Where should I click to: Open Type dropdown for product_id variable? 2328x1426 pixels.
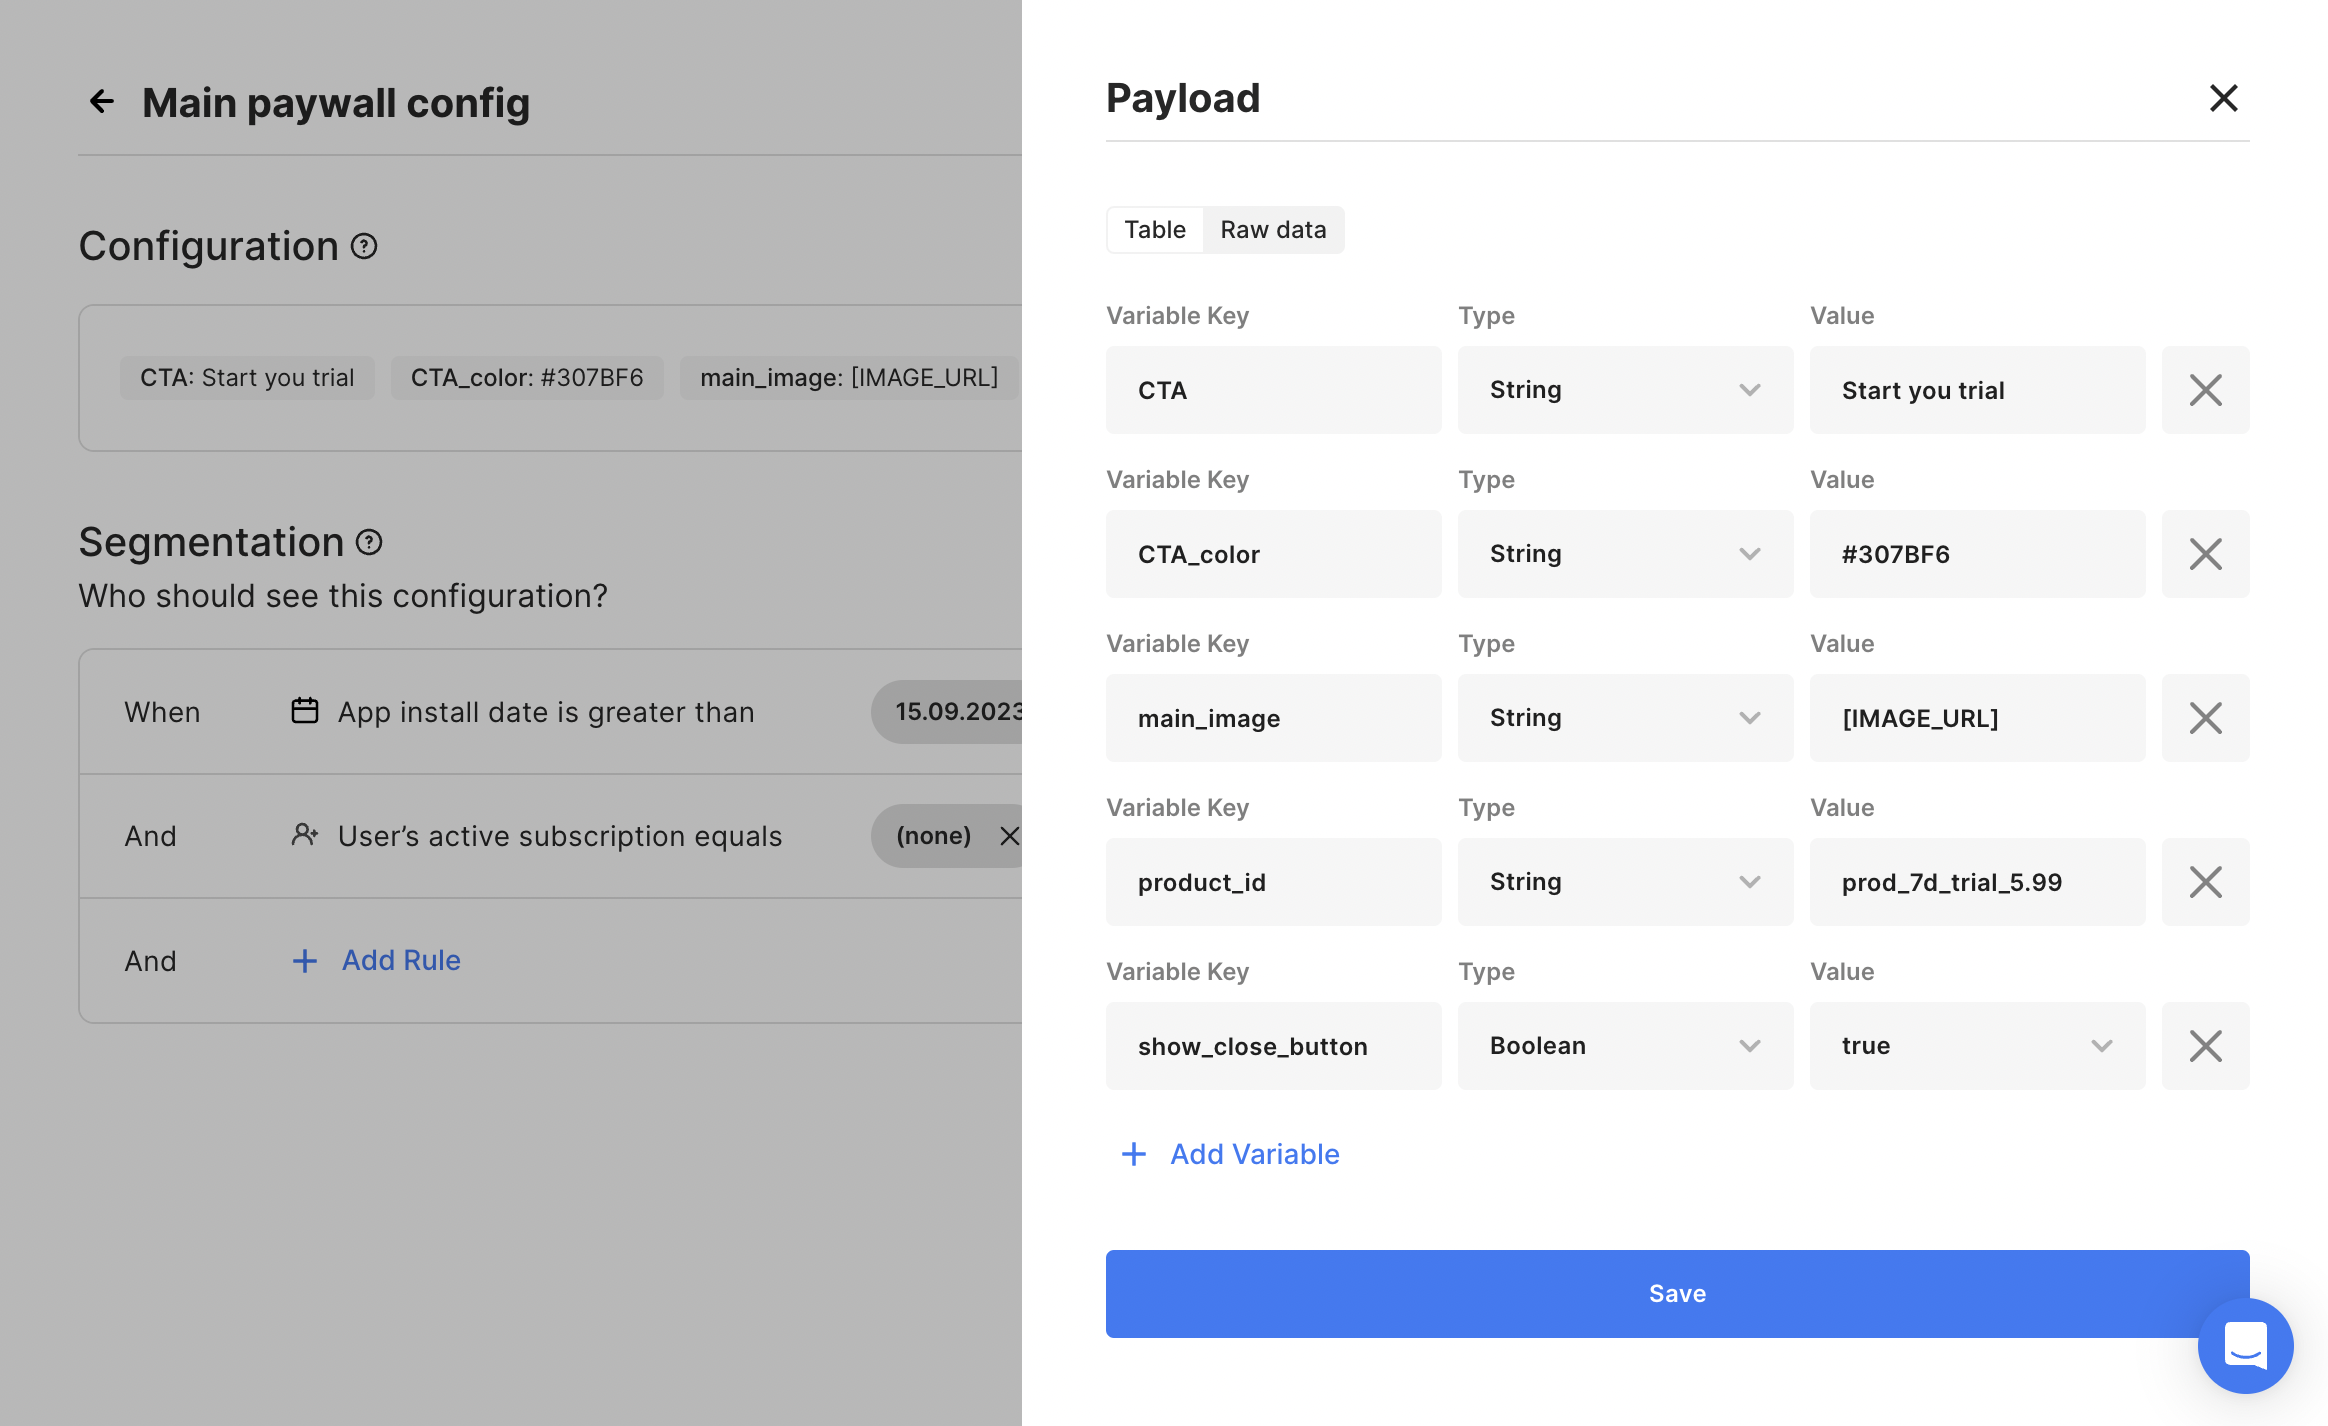pyautogui.click(x=1625, y=882)
